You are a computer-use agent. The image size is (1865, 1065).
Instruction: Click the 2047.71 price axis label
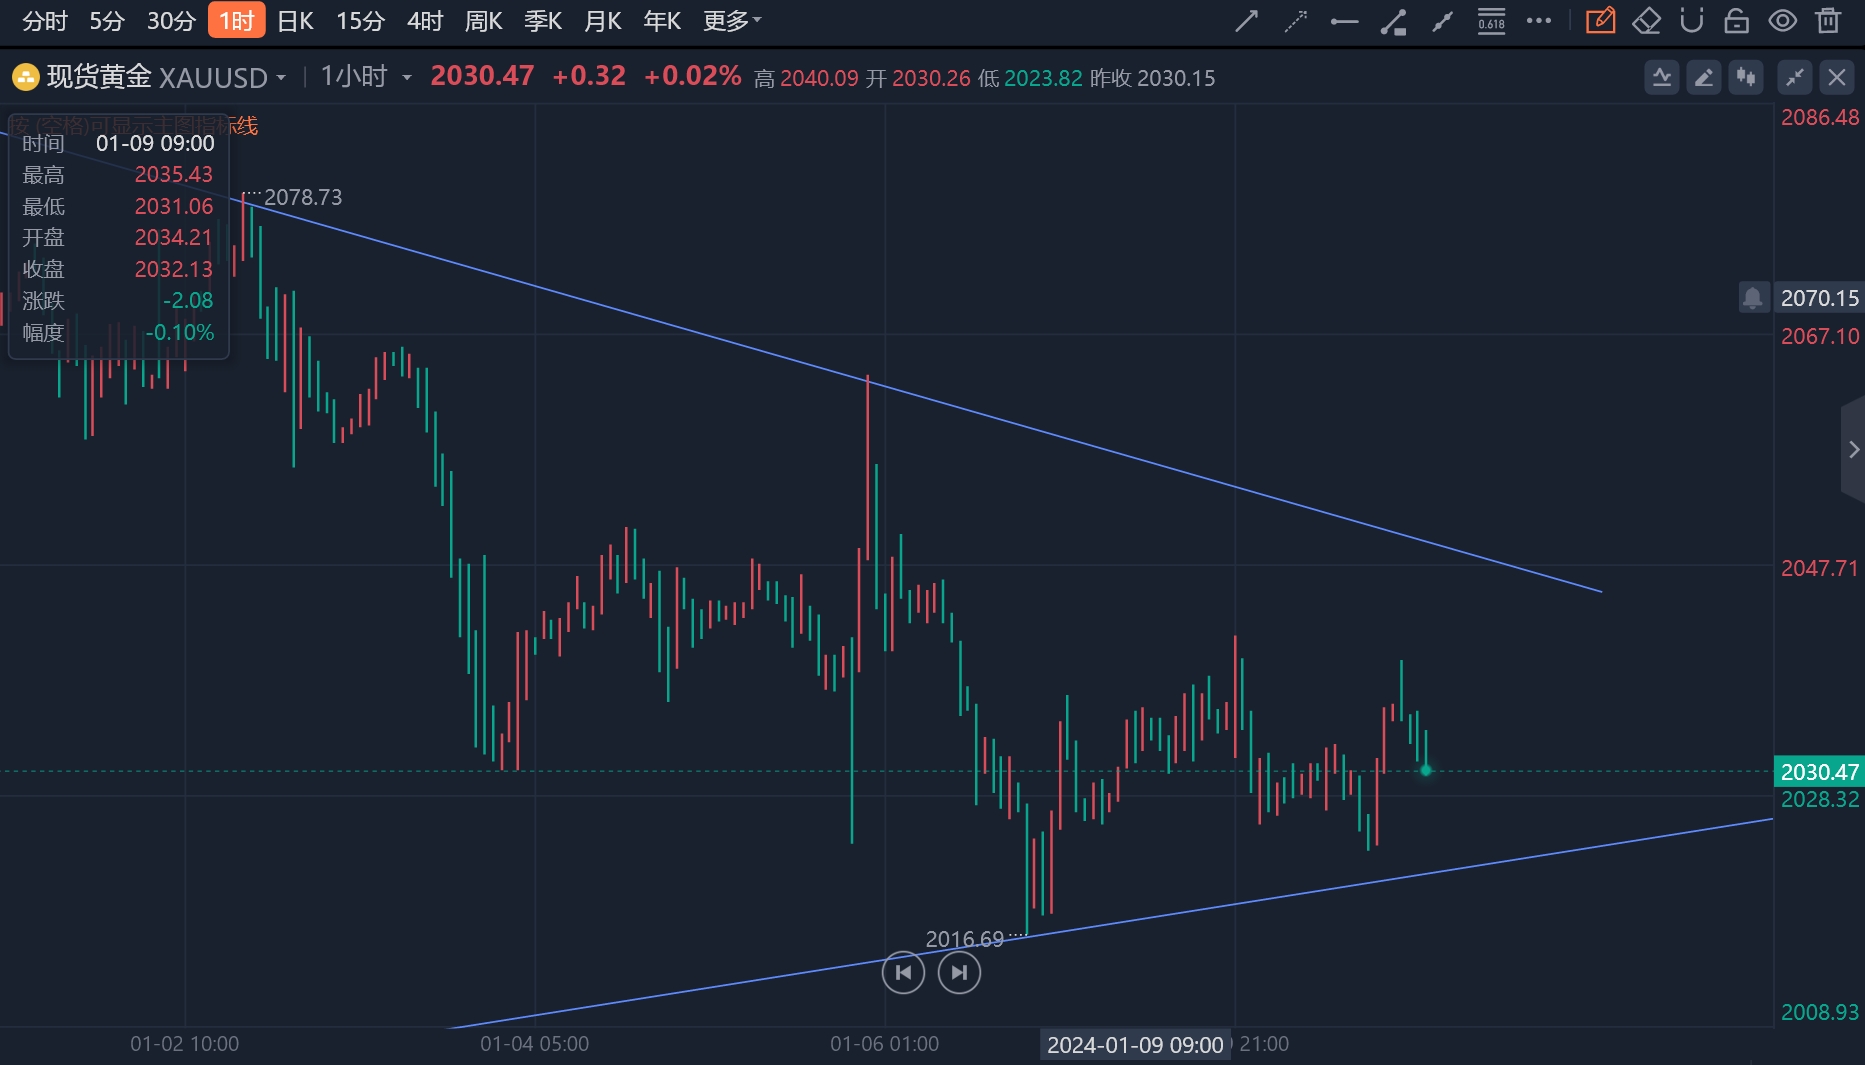[1820, 568]
